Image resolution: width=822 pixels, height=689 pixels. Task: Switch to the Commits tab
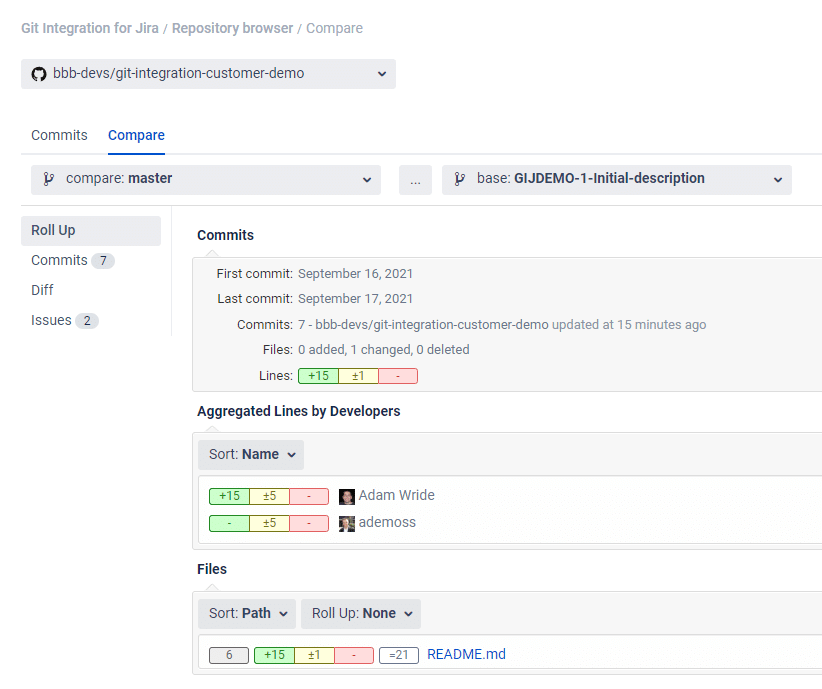tap(59, 135)
